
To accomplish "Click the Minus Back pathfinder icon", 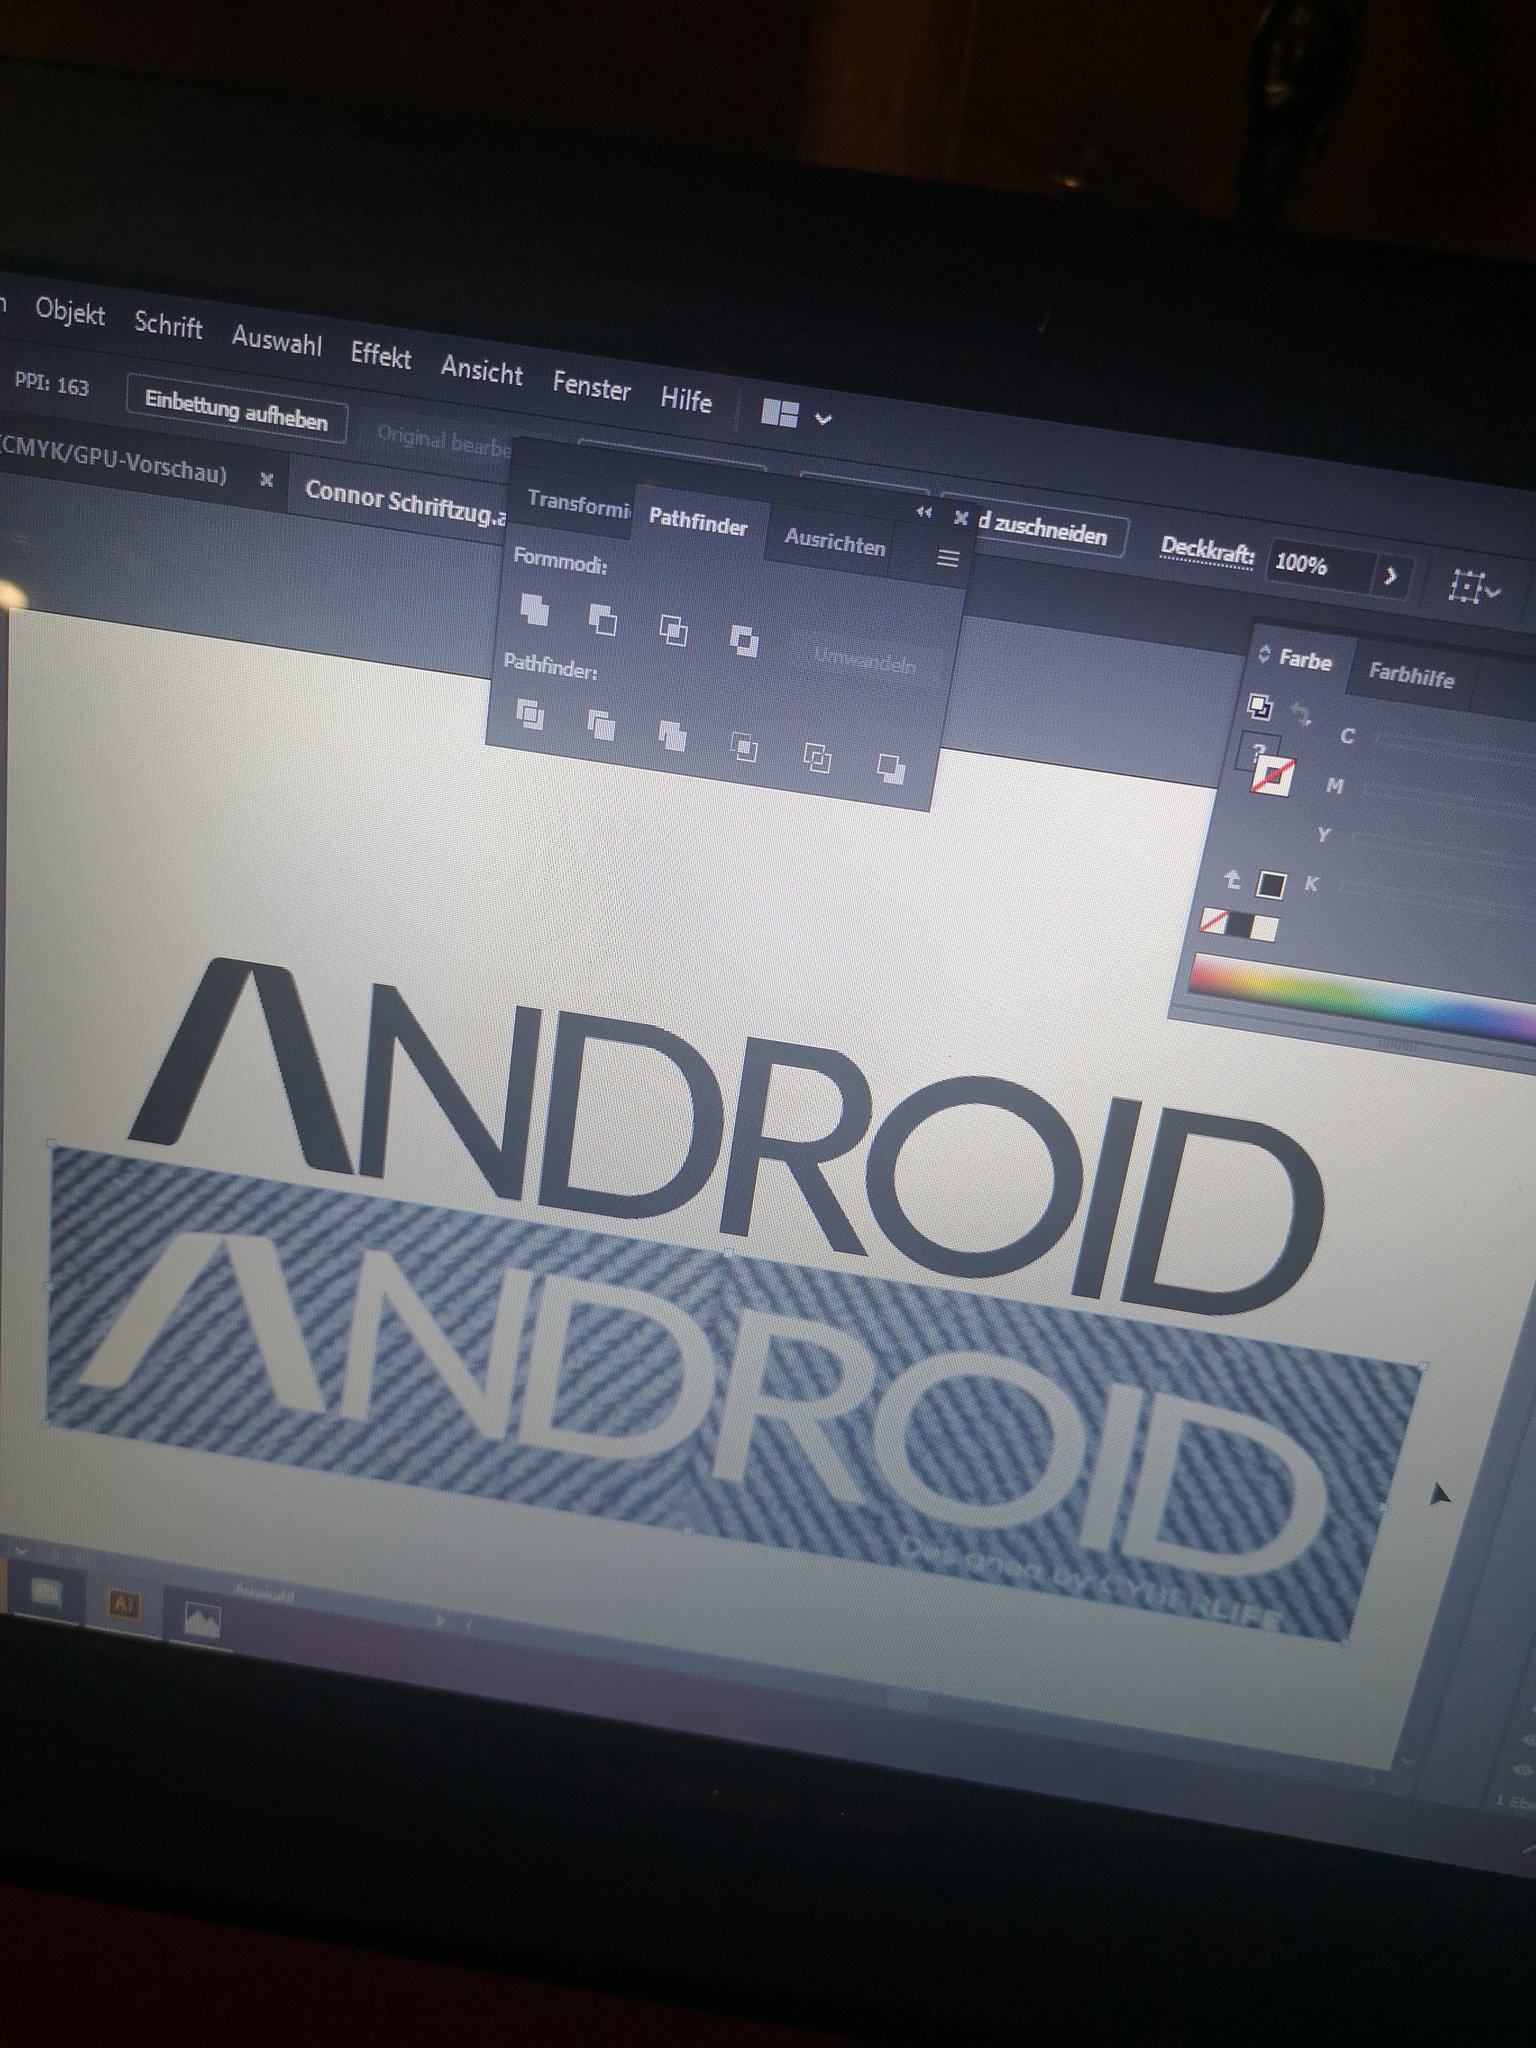I will (890, 768).
